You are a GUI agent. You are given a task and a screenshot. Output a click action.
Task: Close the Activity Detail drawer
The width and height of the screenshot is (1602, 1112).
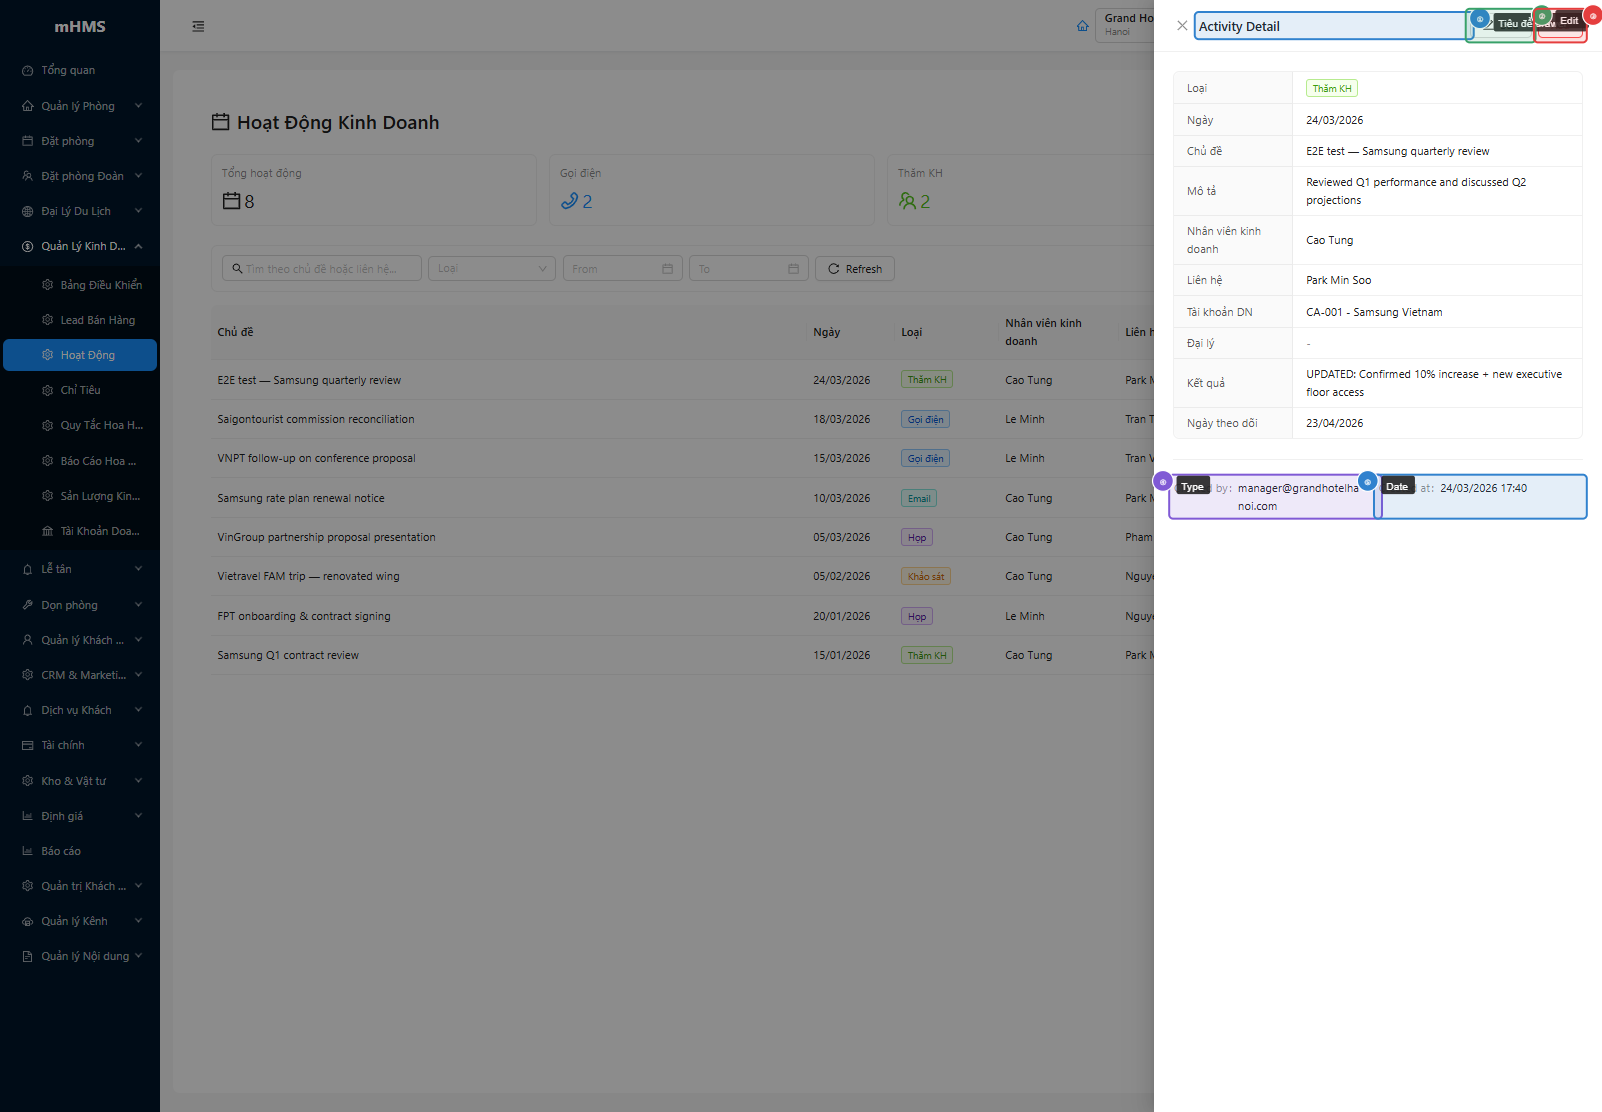pos(1182,26)
